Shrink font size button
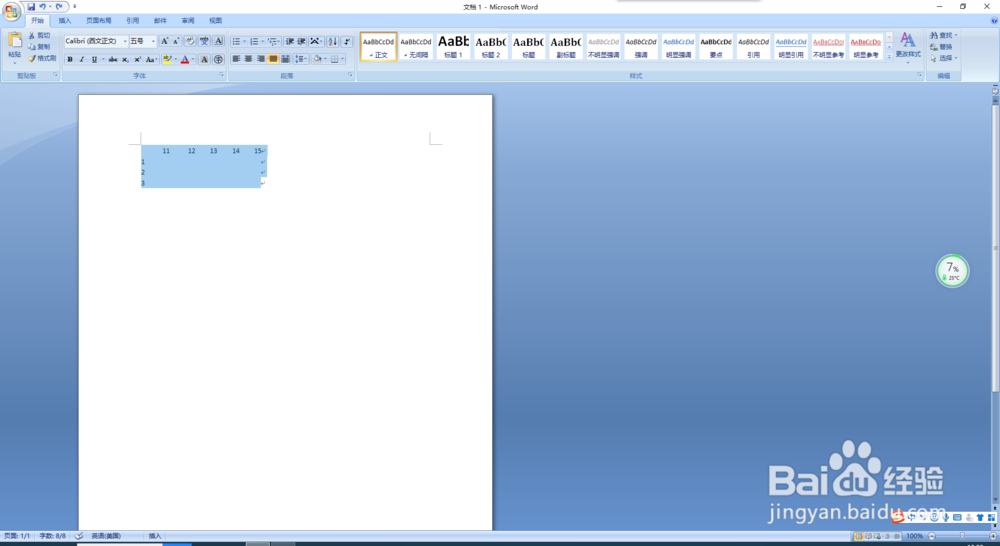The image size is (1000, 546). pos(176,41)
